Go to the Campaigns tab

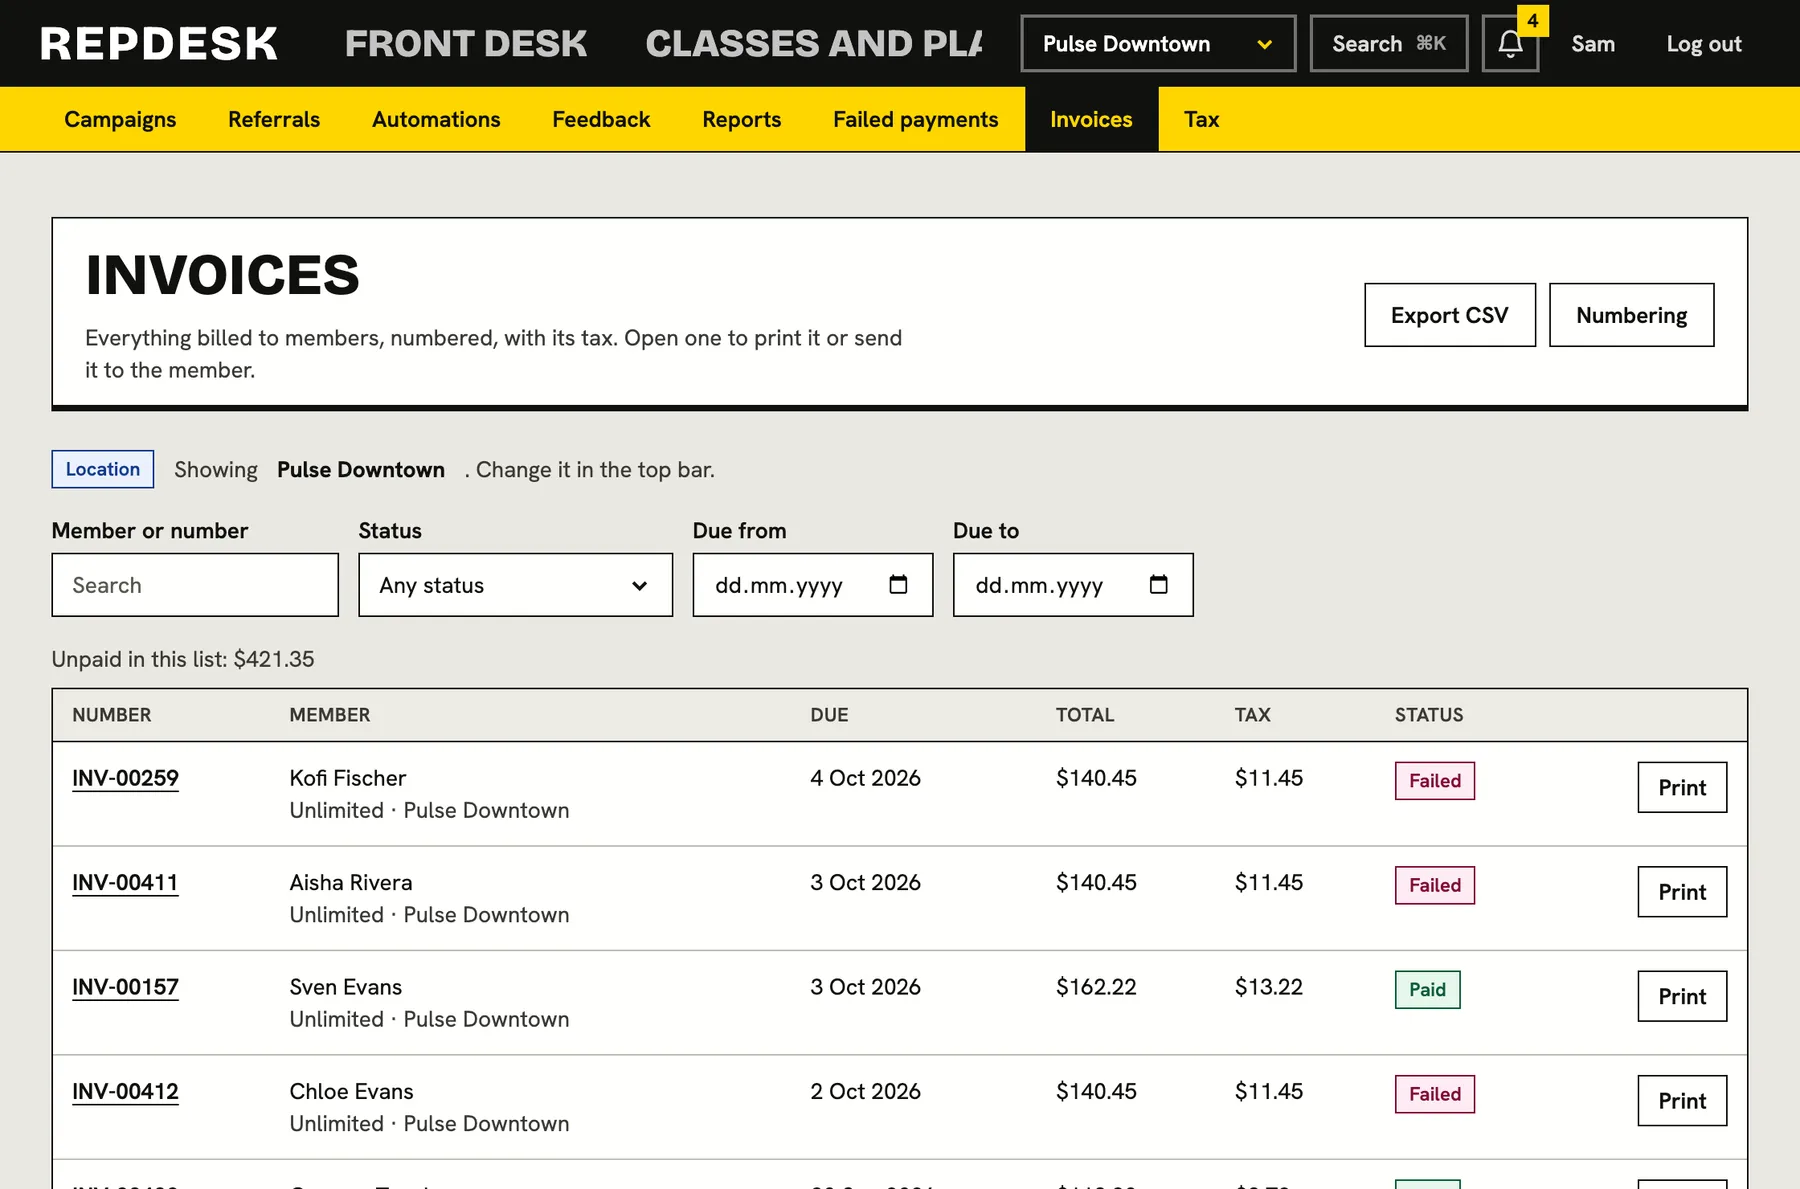point(120,119)
